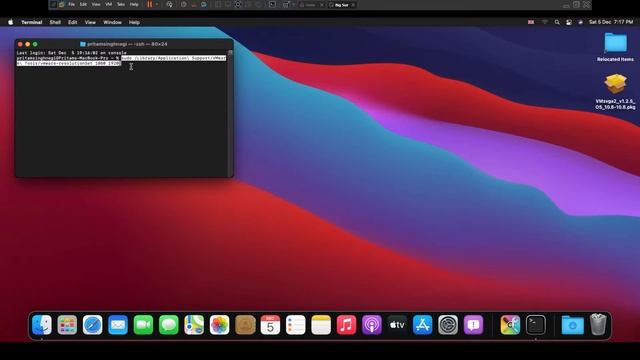Click the Terminal icon in the dock
This screenshot has width=640, height=360.
point(536,325)
